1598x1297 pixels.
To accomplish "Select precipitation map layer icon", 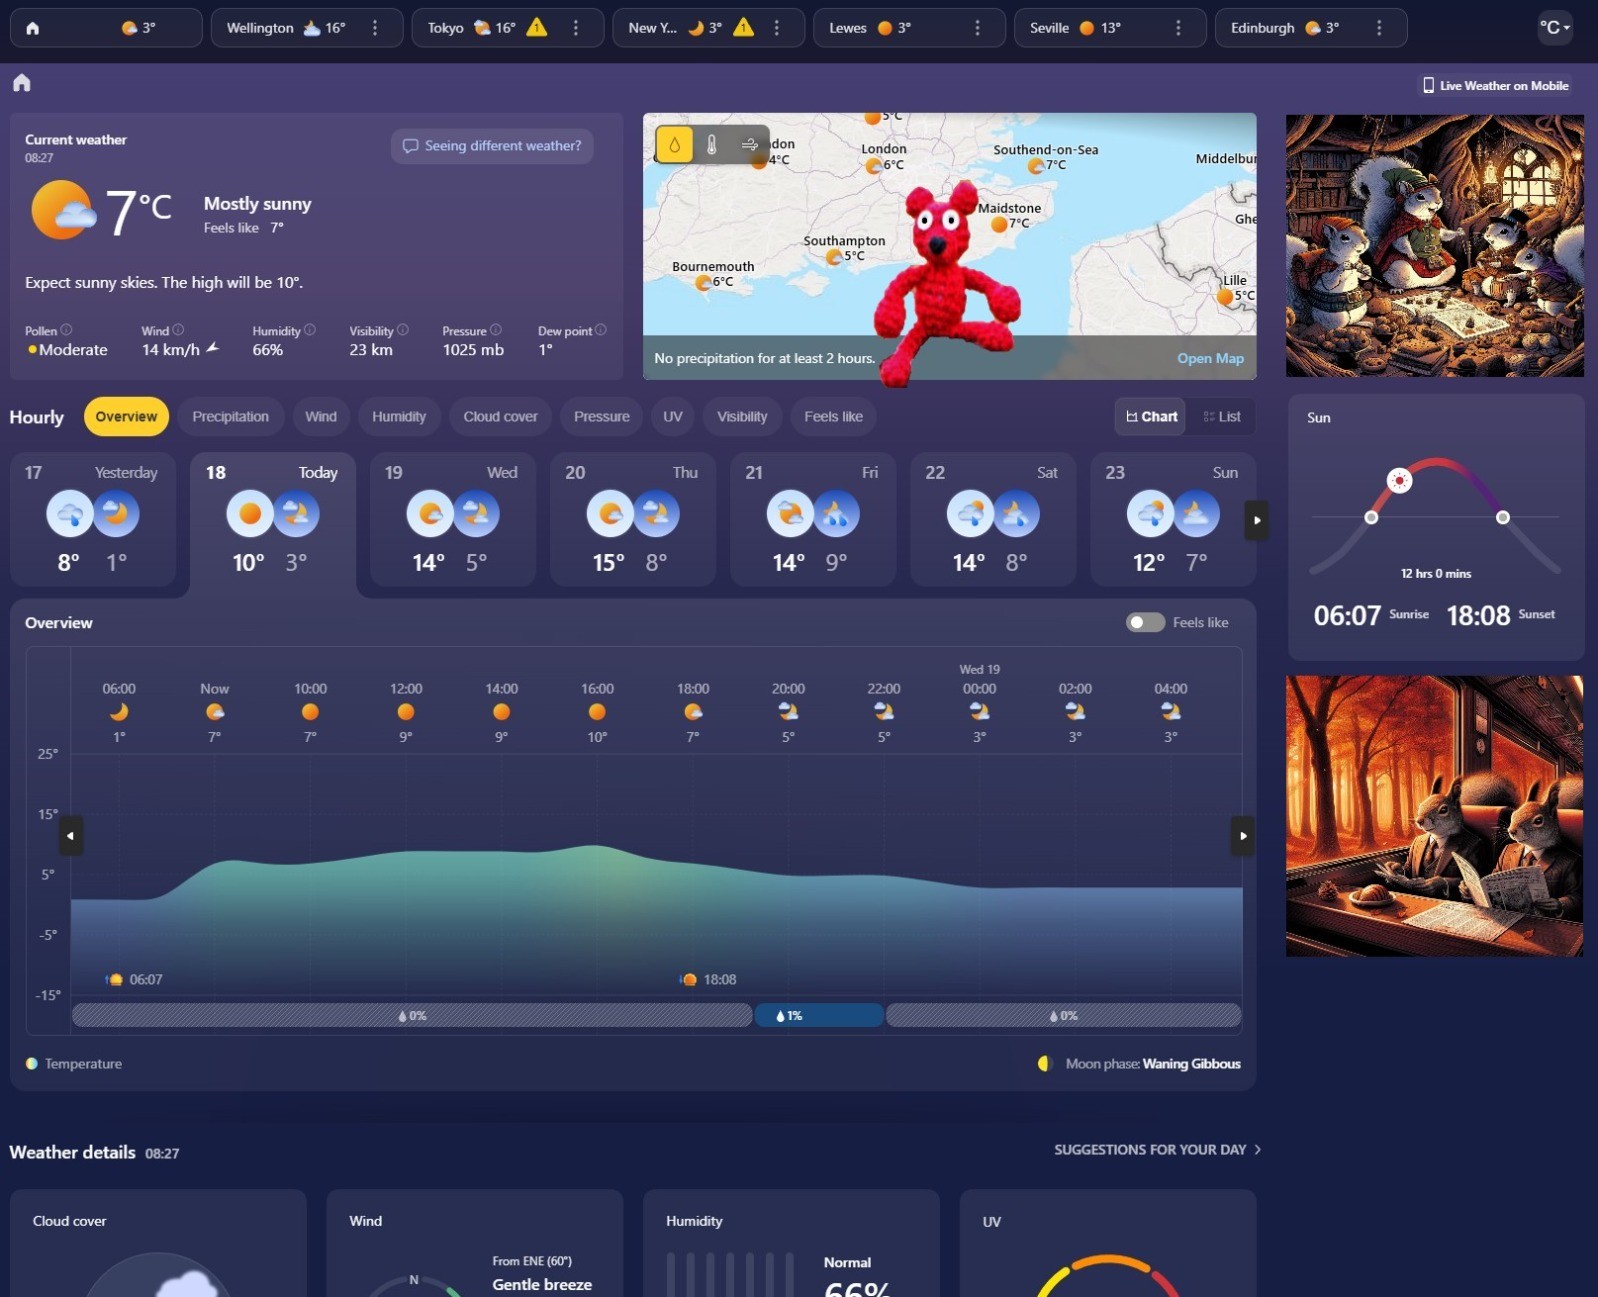I will pos(674,145).
